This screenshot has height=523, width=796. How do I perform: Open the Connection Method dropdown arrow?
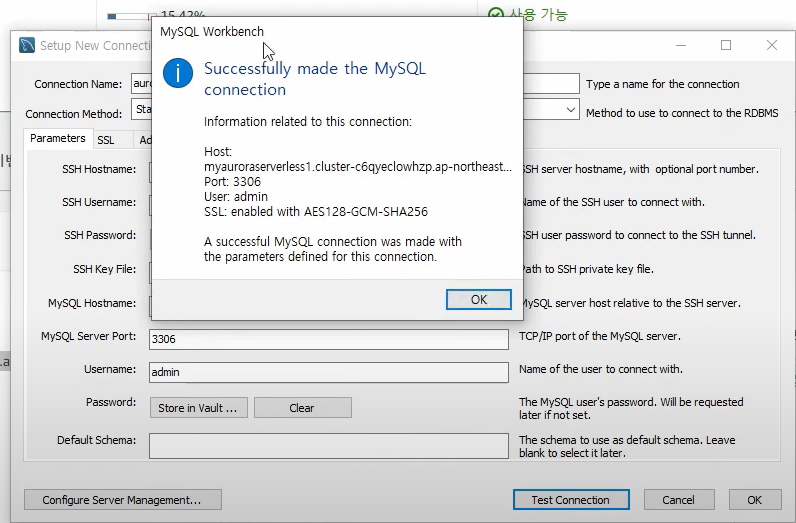click(x=570, y=110)
